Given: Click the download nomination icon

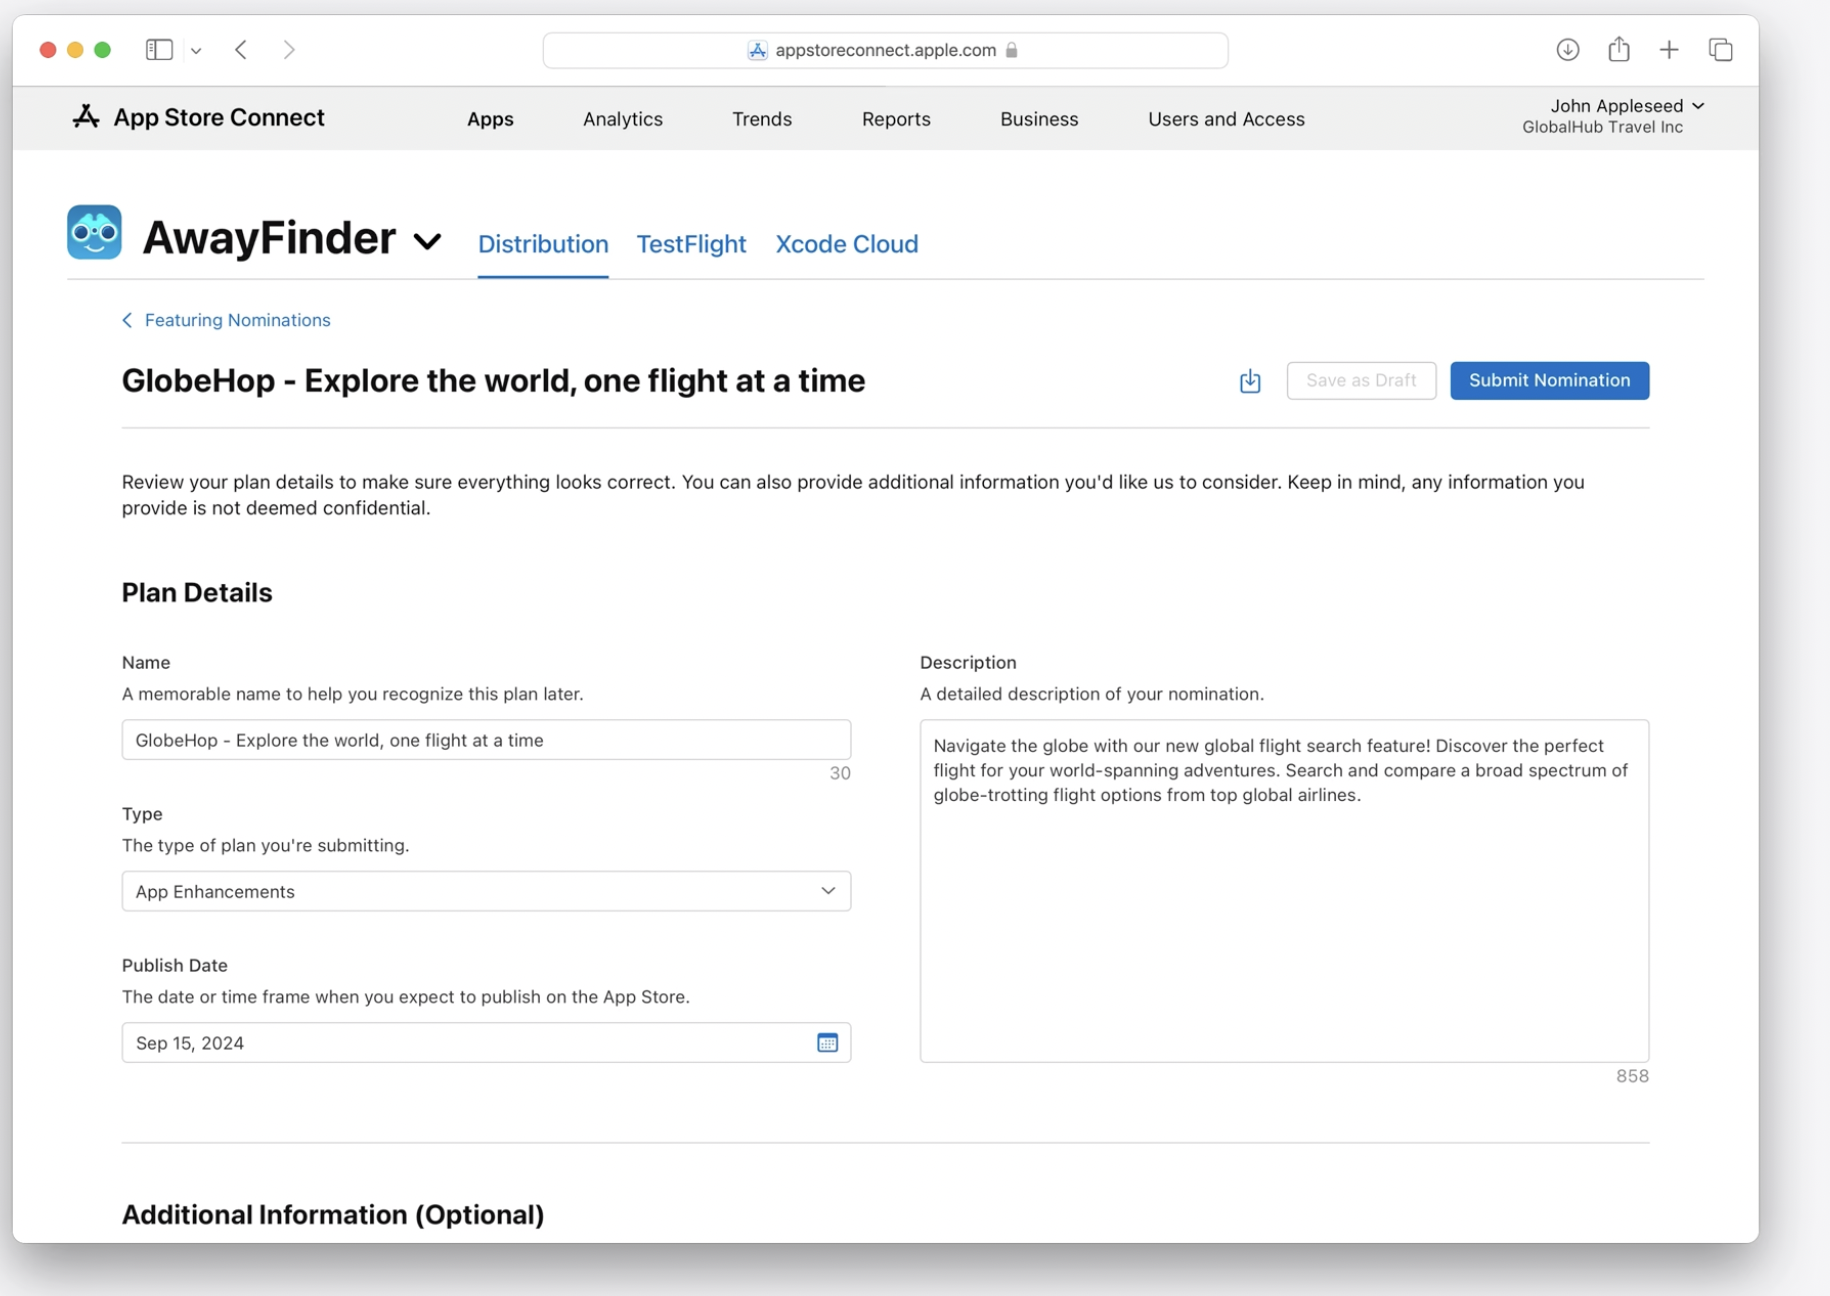Looking at the screenshot, I should [1250, 380].
